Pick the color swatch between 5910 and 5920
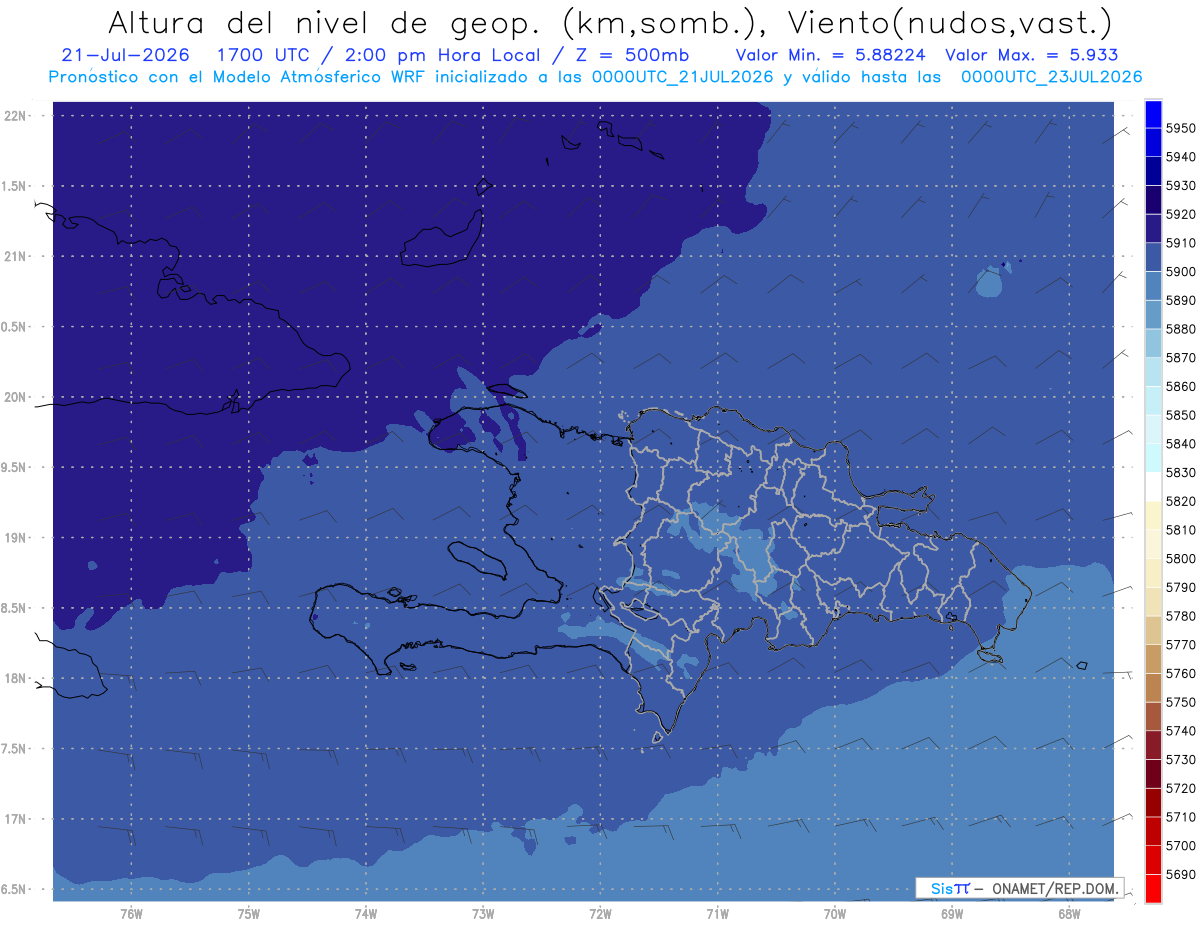The image size is (1200, 927). (1153, 229)
